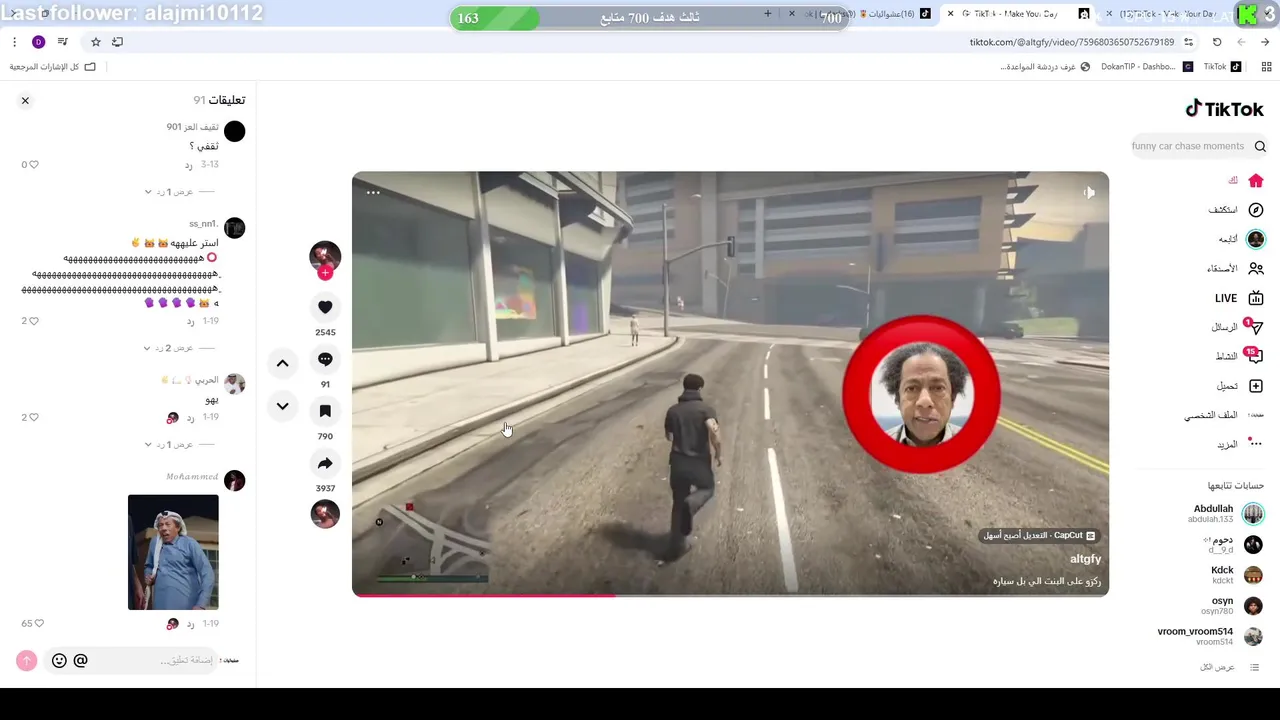
Task: Open LIVE section icon
Action: pyautogui.click(x=1256, y=298)
